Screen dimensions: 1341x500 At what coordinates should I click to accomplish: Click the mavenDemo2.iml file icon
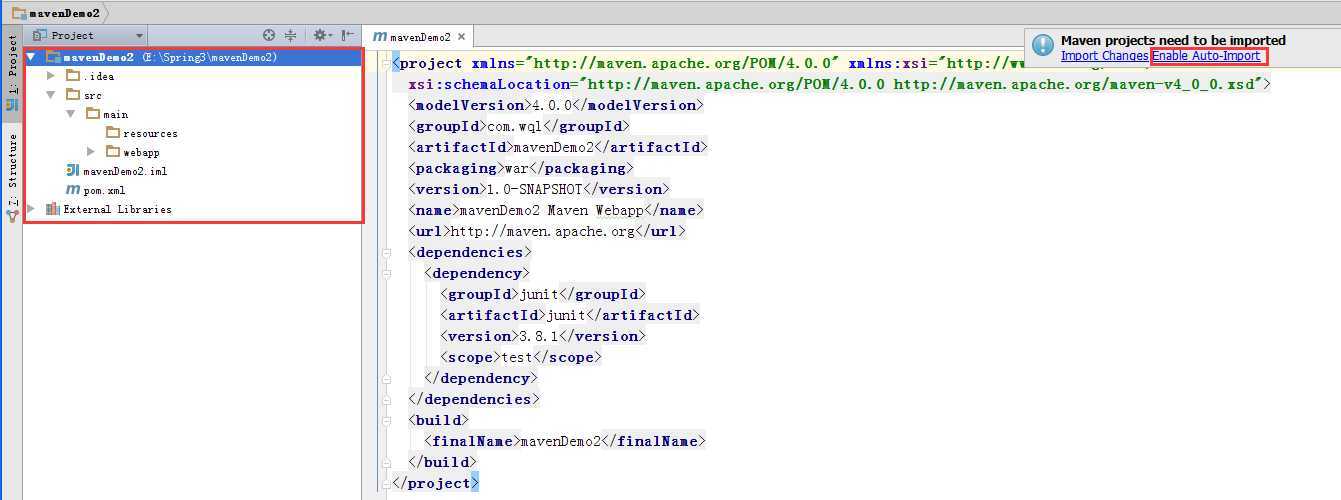73,171
